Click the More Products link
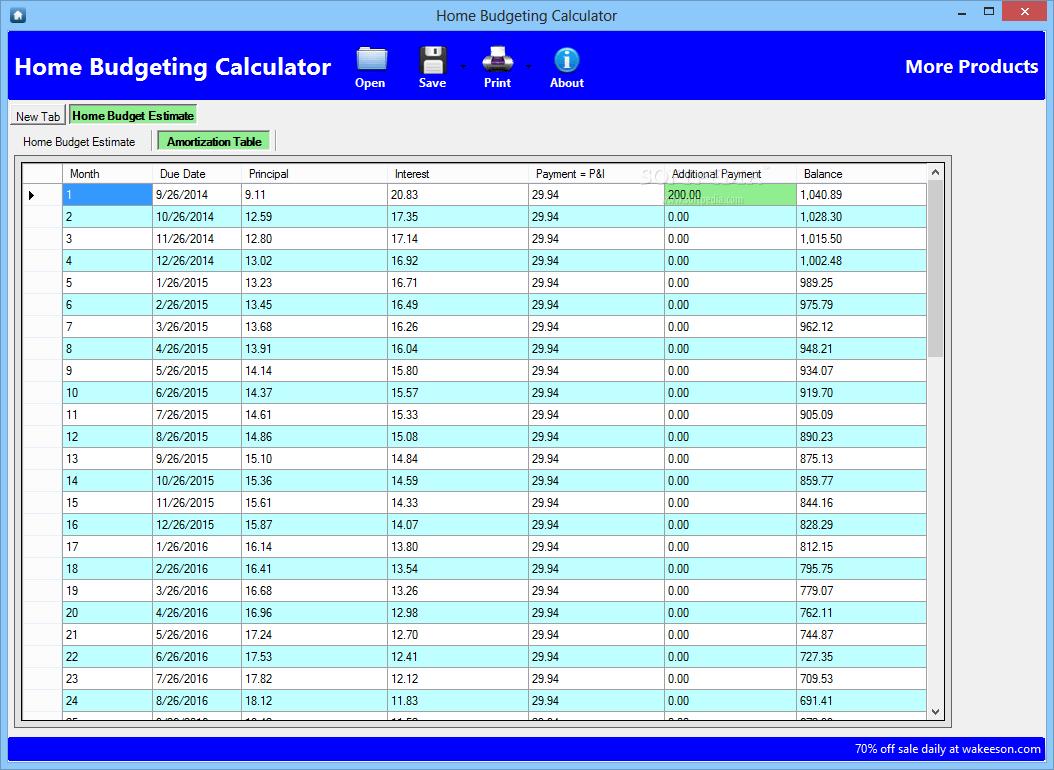 [x=971, y=66]
